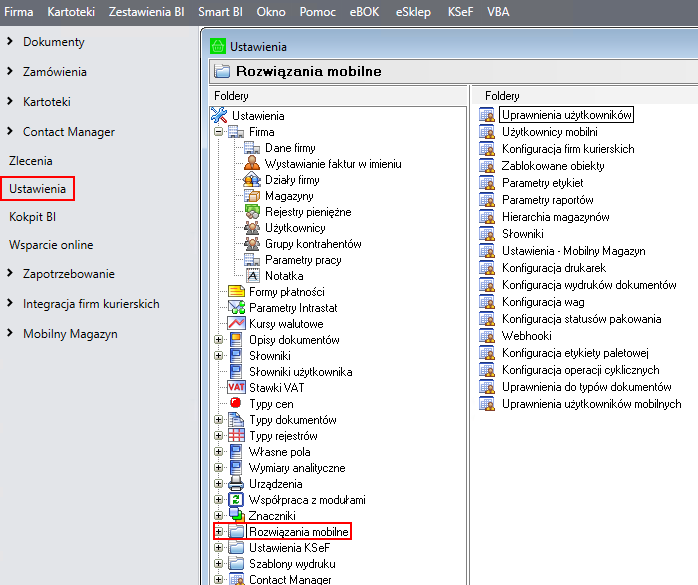The height and width of the screenshot is (585, 698).
Task: Click the Notatka icon in tree
Action: point(253,276)
